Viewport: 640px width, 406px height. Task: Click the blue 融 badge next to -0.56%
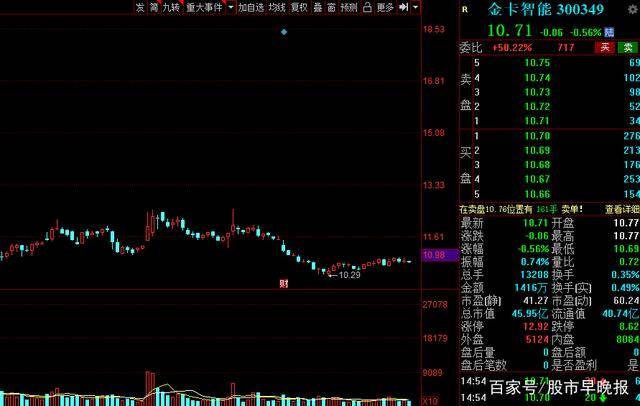(609, 32)
